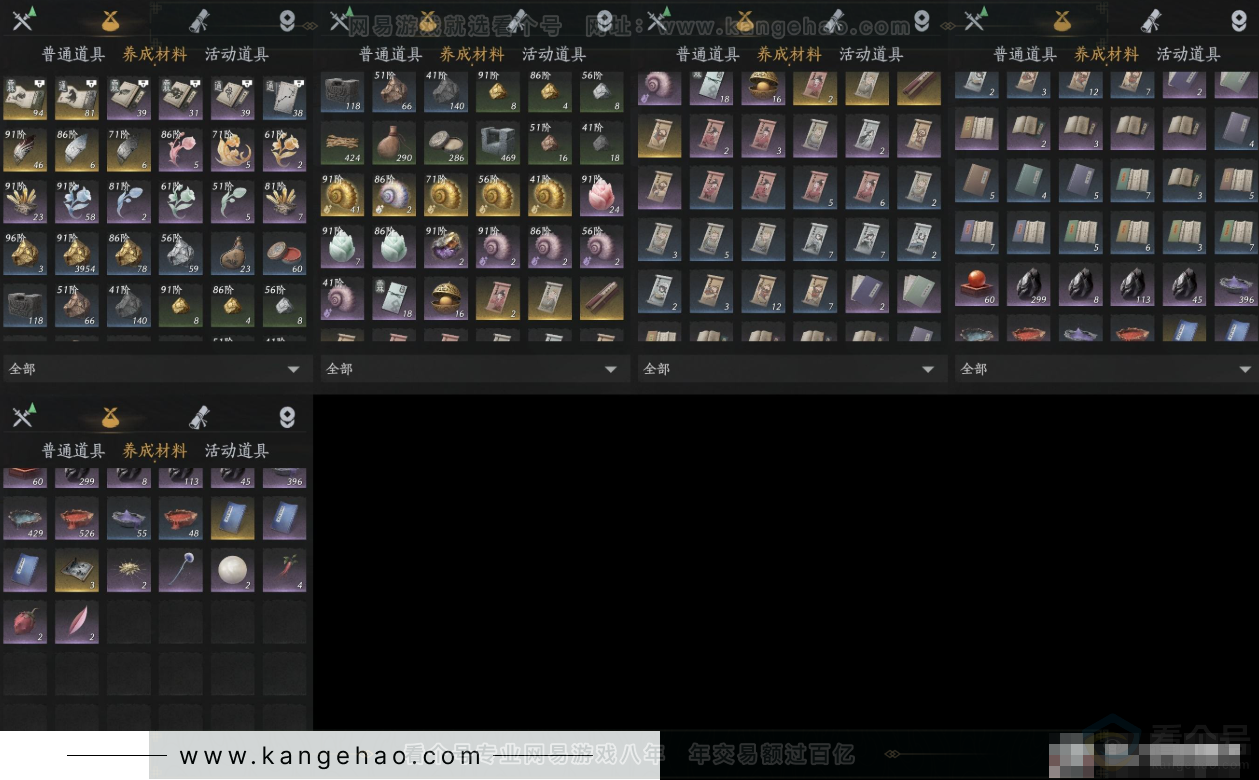Switch to 普通道具 tab in top-left panel

[x=73, y=55]
